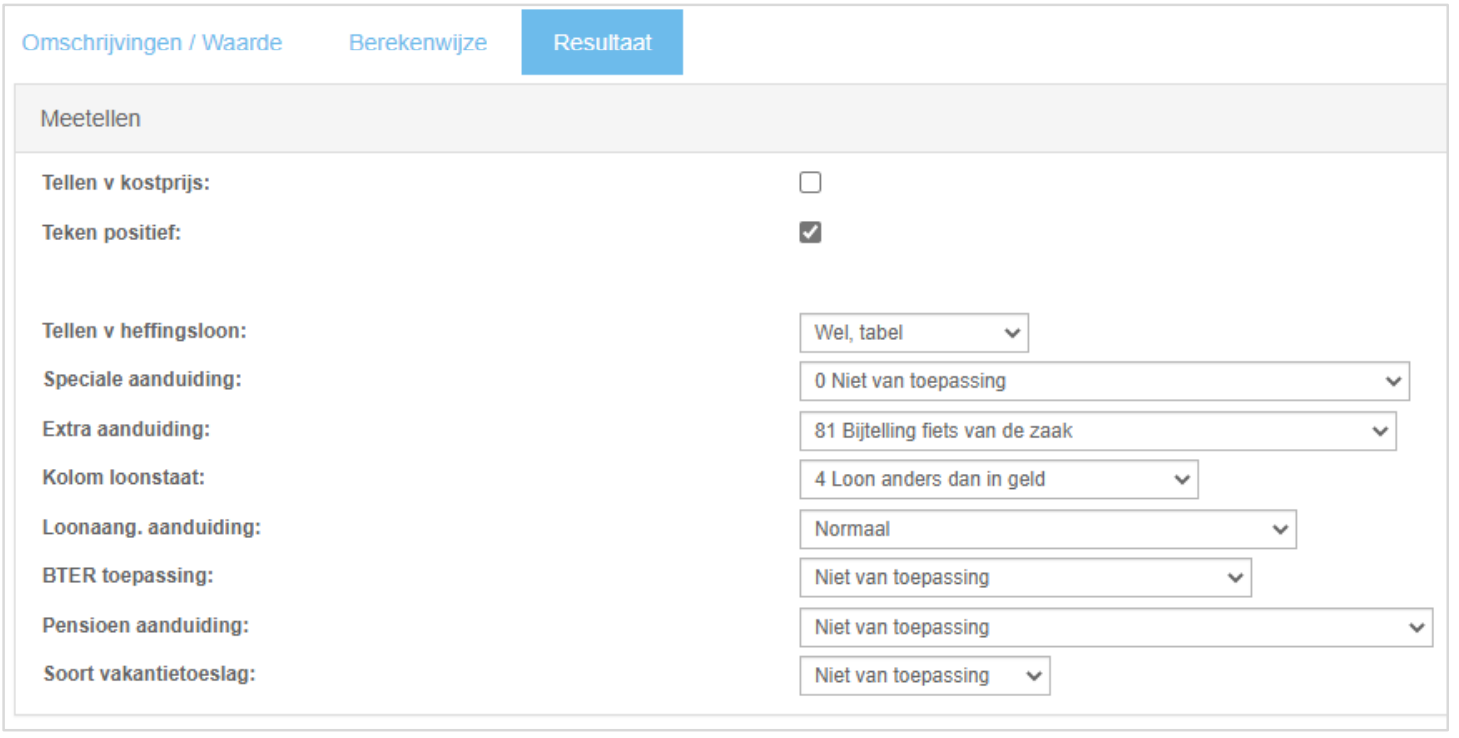
Task: Open the Extra aanduiding dropdown showing Bijtelling fiets
Action: 1098,431
